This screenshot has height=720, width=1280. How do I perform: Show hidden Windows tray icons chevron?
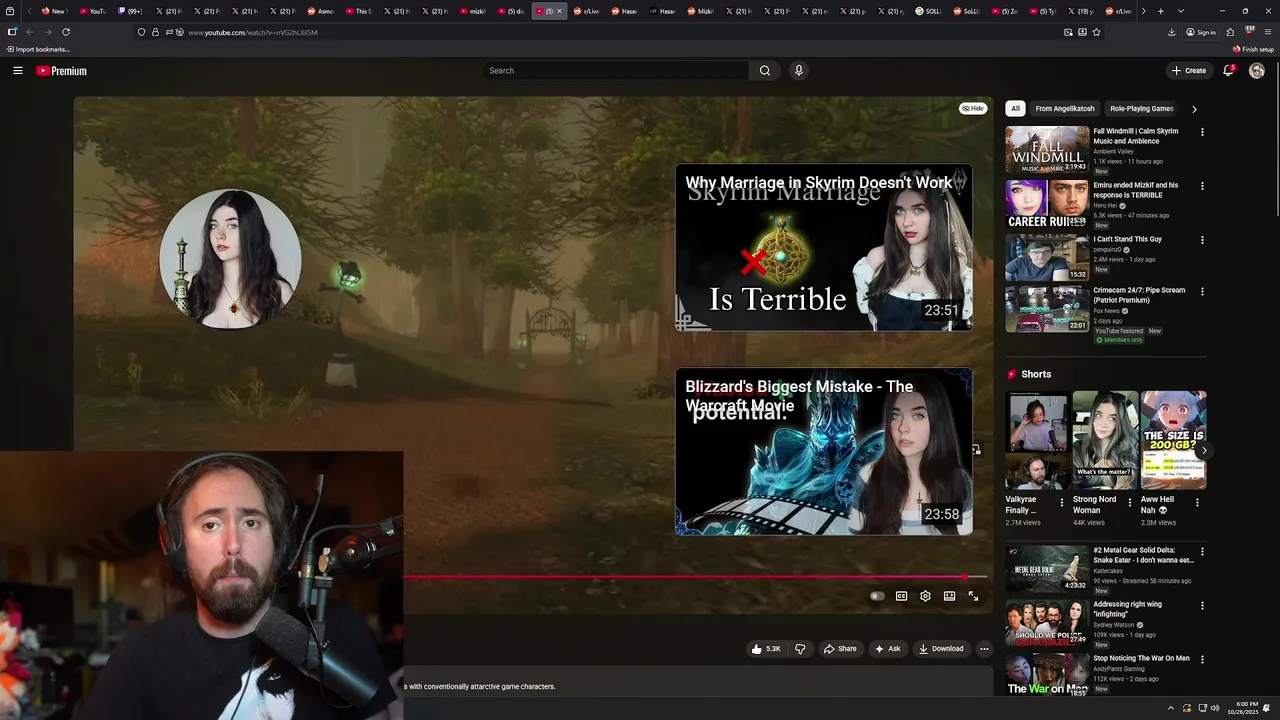(1170, 708)
